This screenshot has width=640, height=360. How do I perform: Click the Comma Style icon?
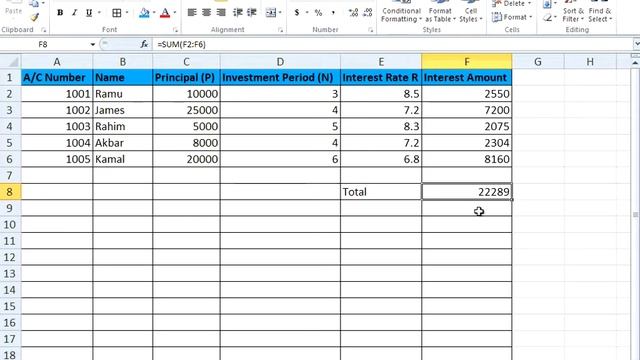[x=333, y=13]
